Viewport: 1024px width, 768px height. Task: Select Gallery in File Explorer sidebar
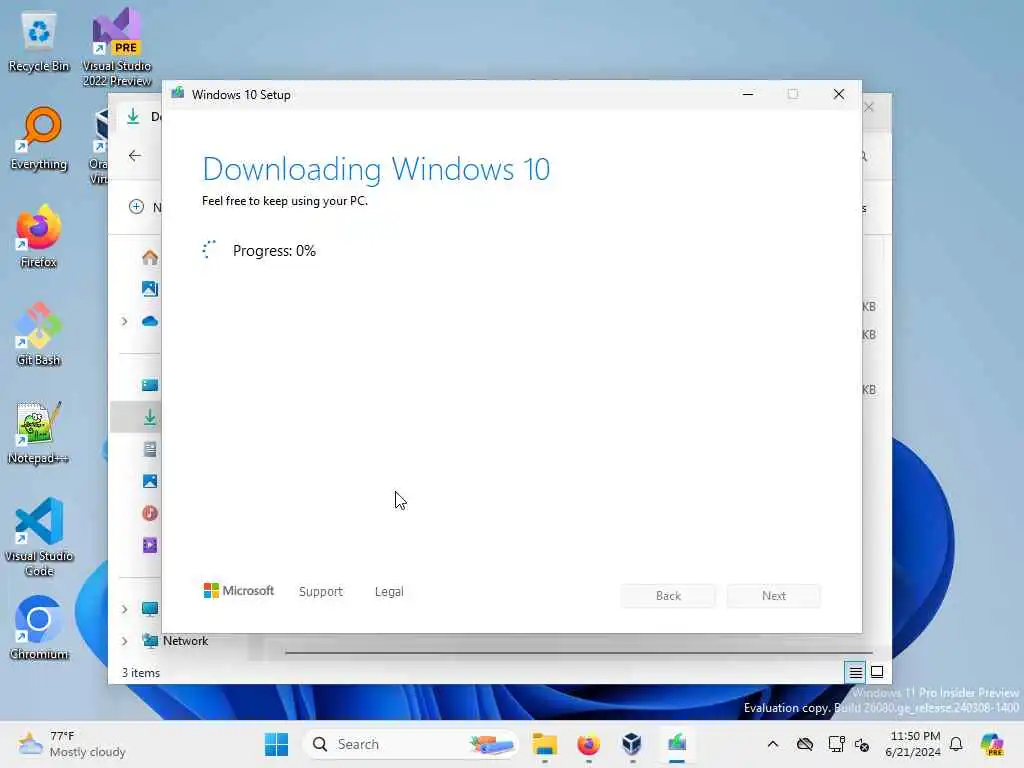coord(150,289)
